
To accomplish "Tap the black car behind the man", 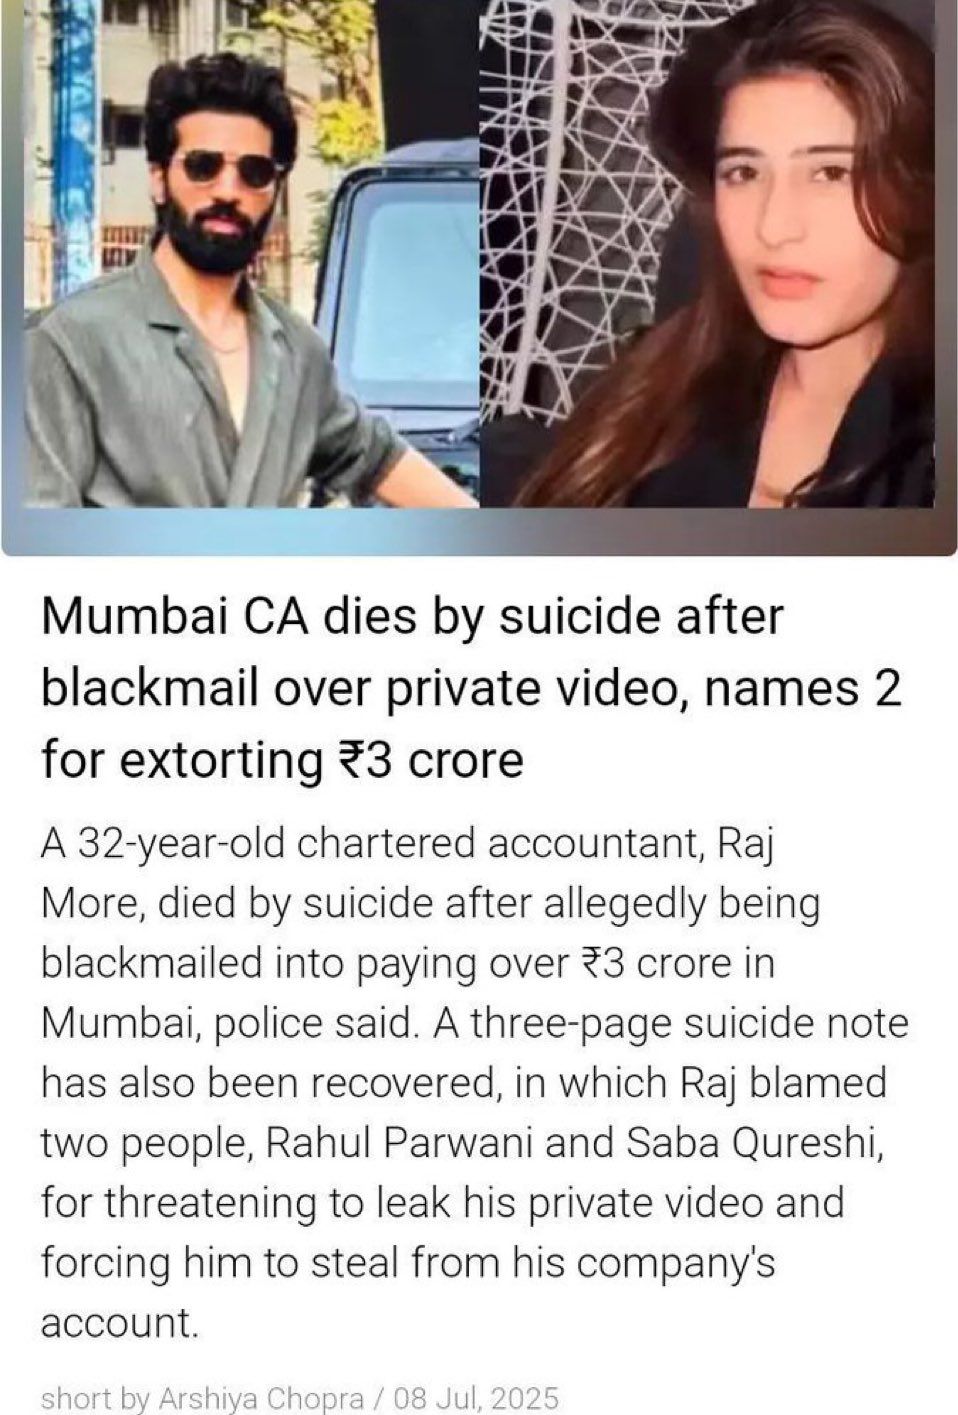I will 400,300.
